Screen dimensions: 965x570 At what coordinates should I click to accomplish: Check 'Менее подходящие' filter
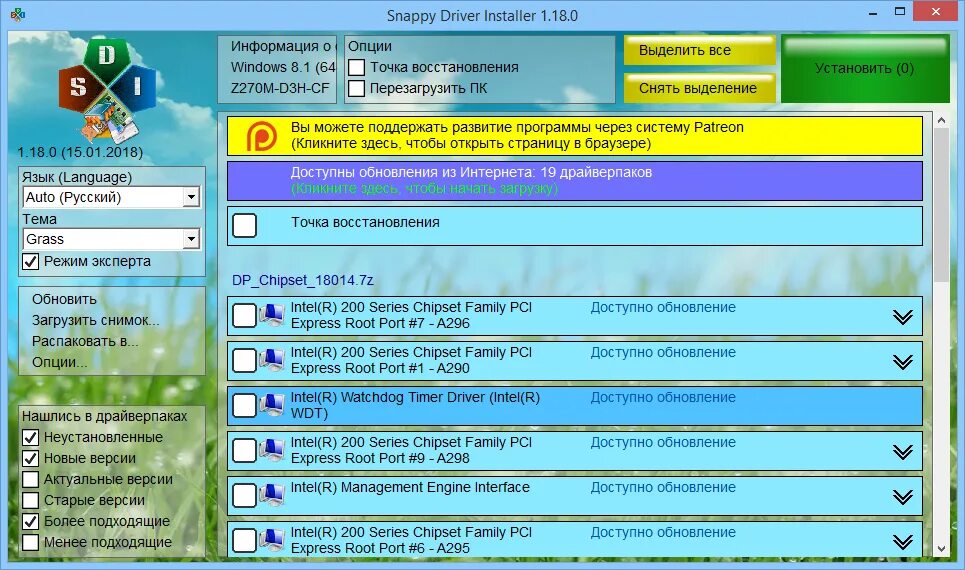point(31,542)
